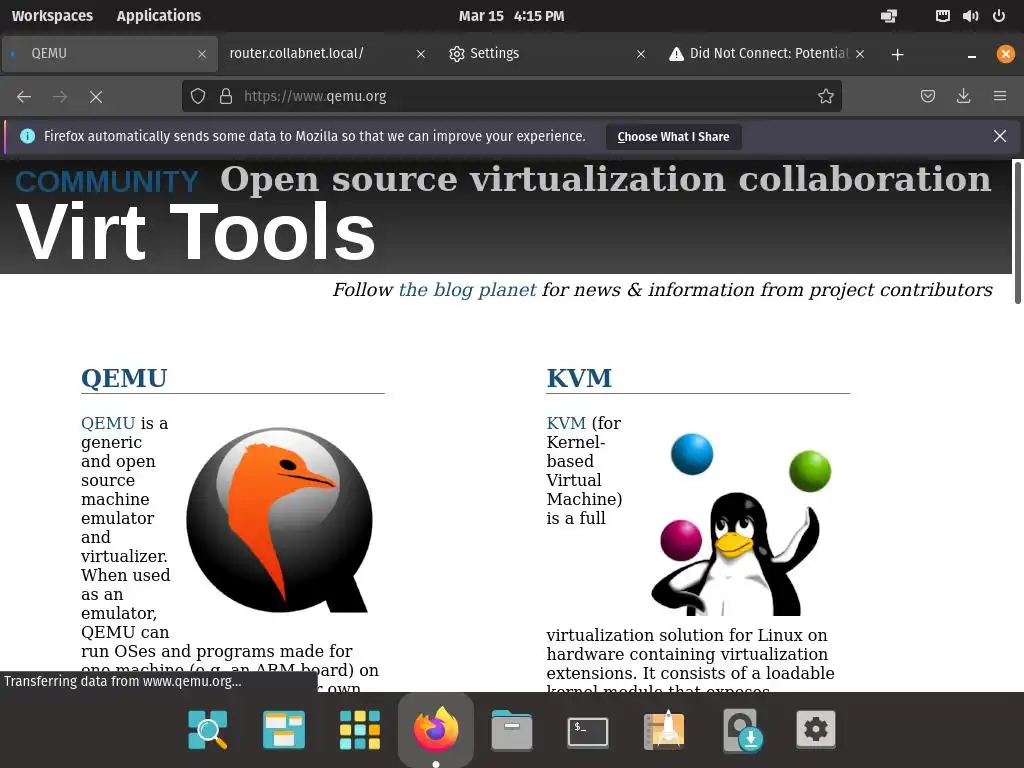This screenshot has height=768, width=1024.
Task: View site security via padlock icon
Action: 226,97
